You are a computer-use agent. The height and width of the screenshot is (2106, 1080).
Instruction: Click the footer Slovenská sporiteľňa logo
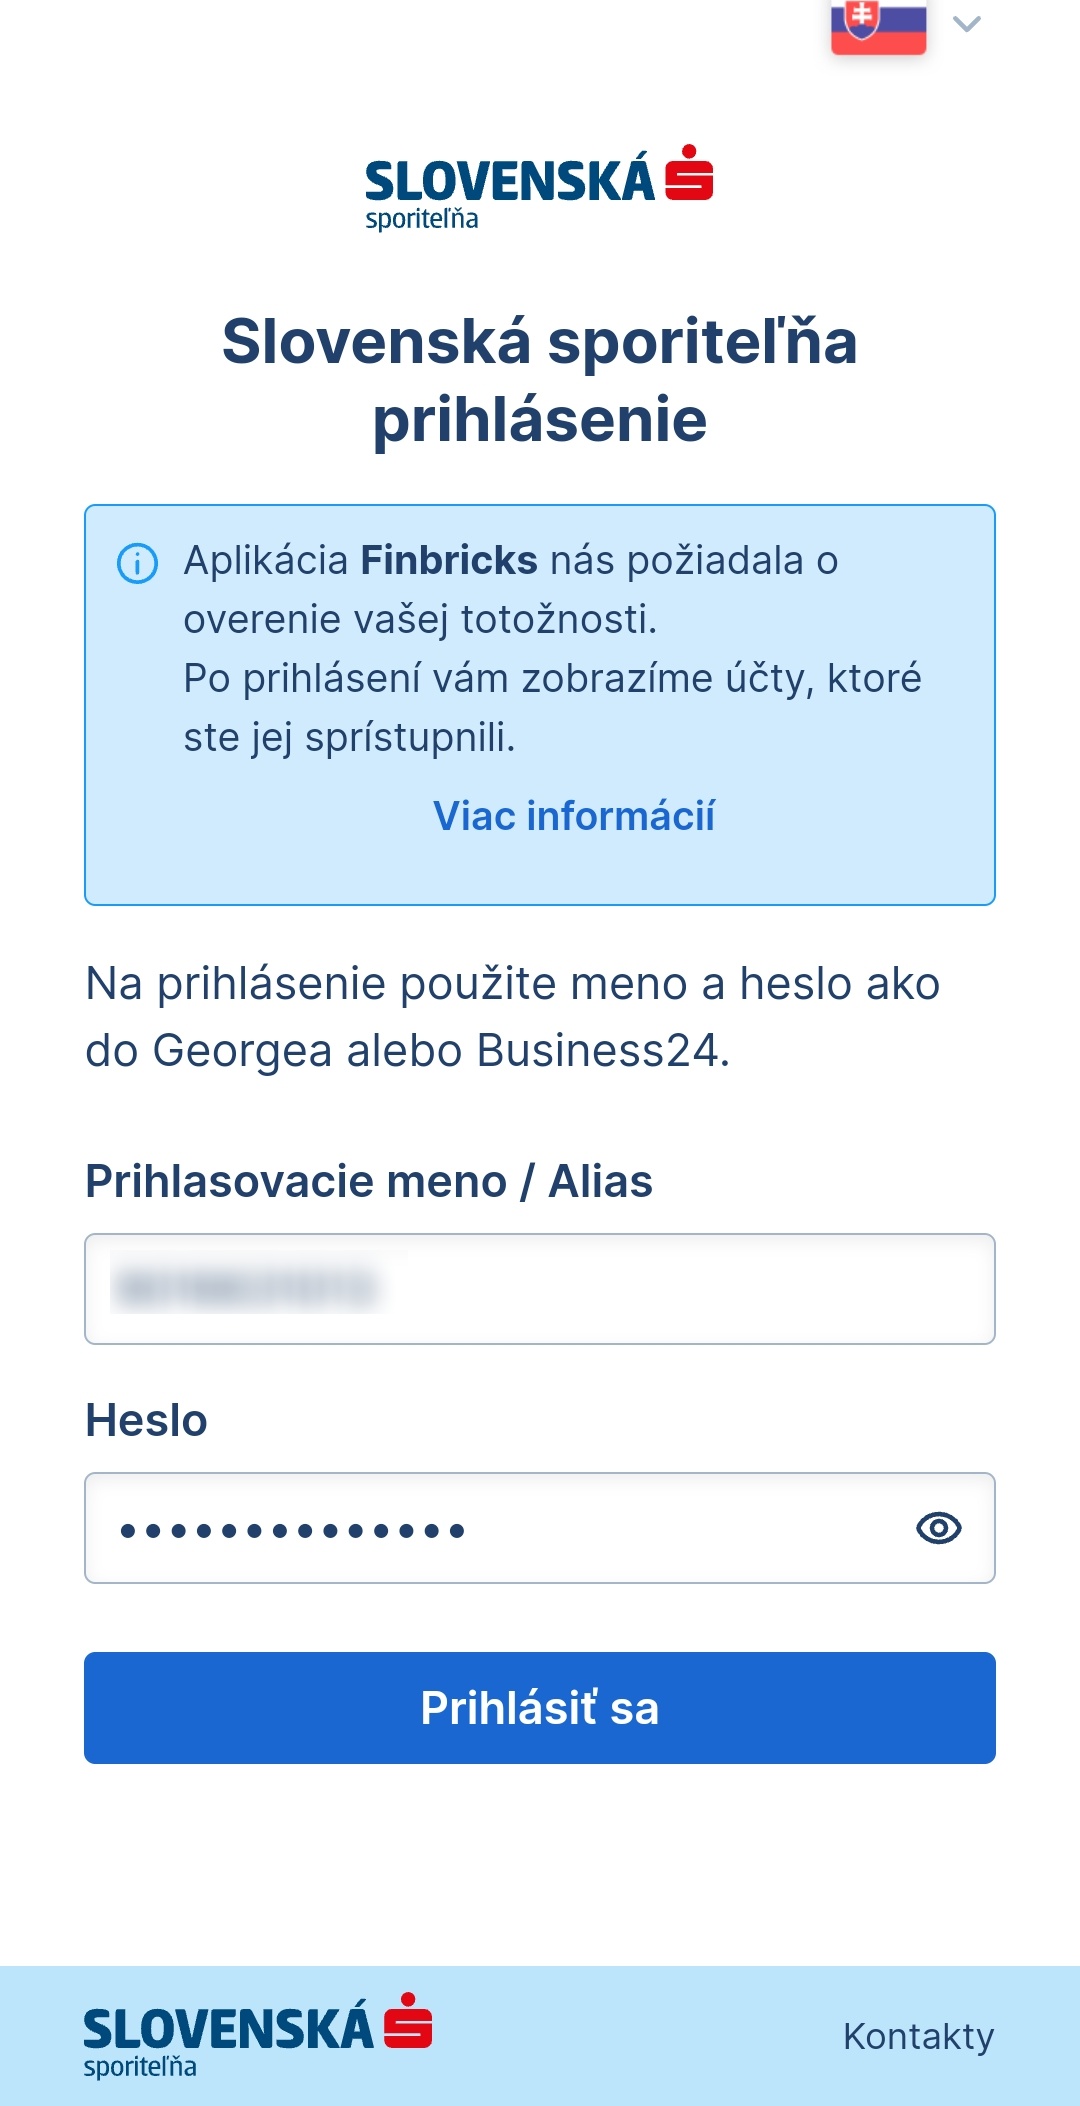click(x=257, y=2036)
